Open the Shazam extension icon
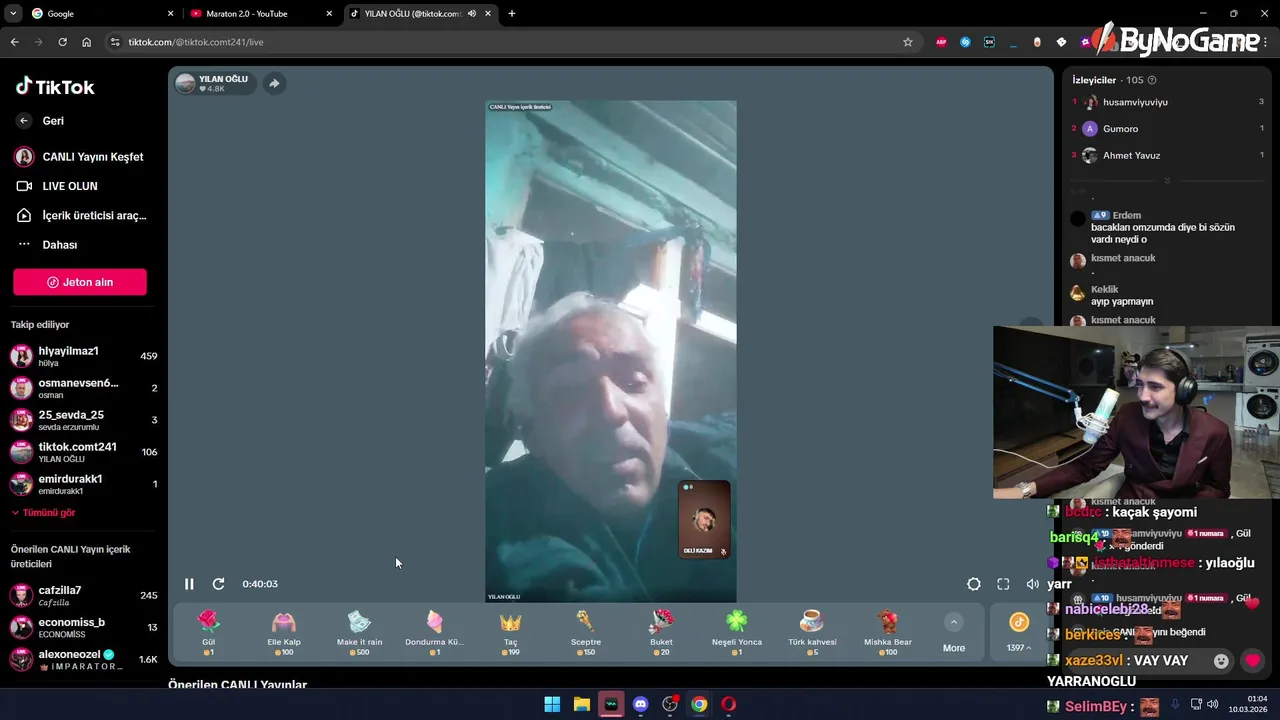Screen dimensions: 1280x720 (x=965, y=42)
